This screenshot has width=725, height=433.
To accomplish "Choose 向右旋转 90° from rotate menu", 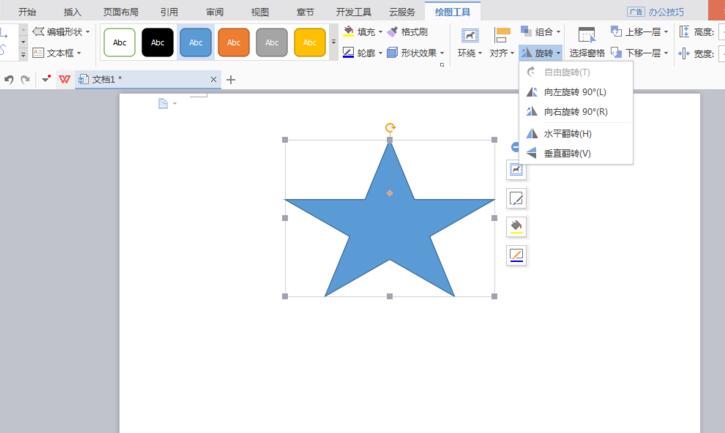I will (576, 111).
